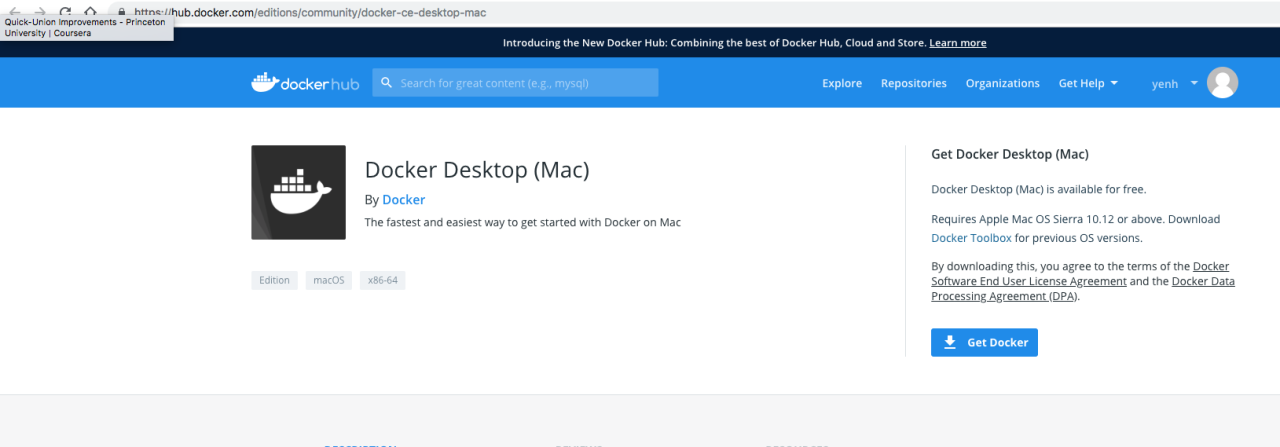1280x447 pixels.
Task: Click the Get Docker button
Action: (984, 342)
